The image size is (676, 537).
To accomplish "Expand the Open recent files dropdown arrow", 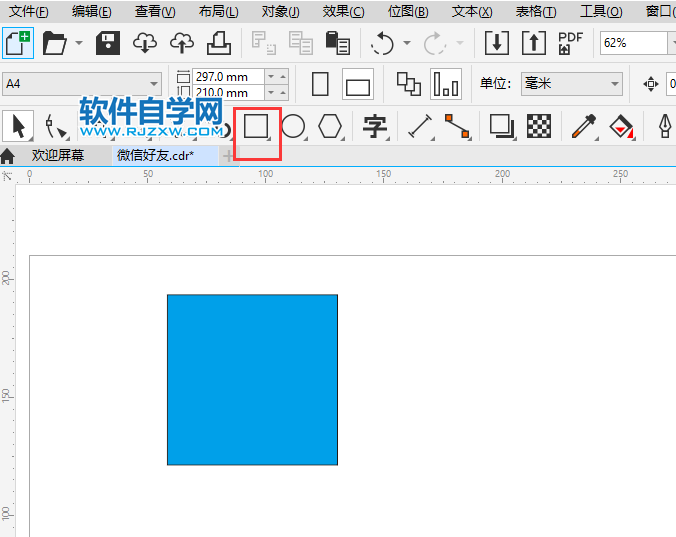I will (x=79, y=43).
